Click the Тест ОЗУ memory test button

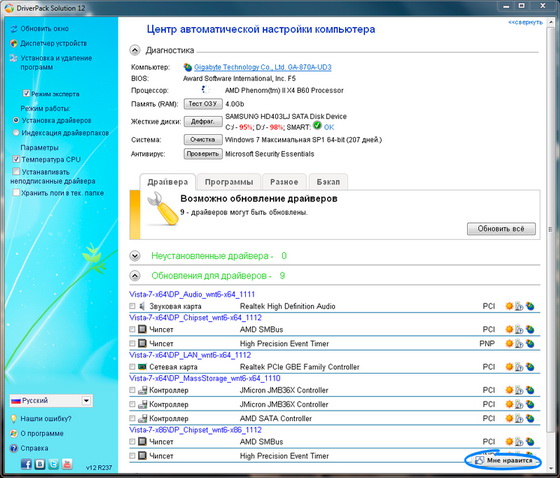tap(203, 104)
